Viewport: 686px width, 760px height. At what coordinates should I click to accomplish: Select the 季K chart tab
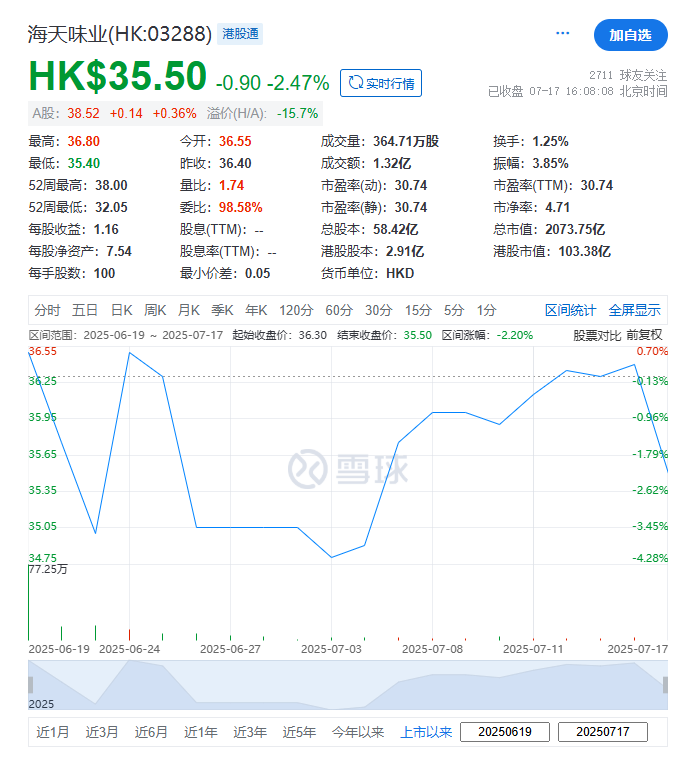pos(223,310)
